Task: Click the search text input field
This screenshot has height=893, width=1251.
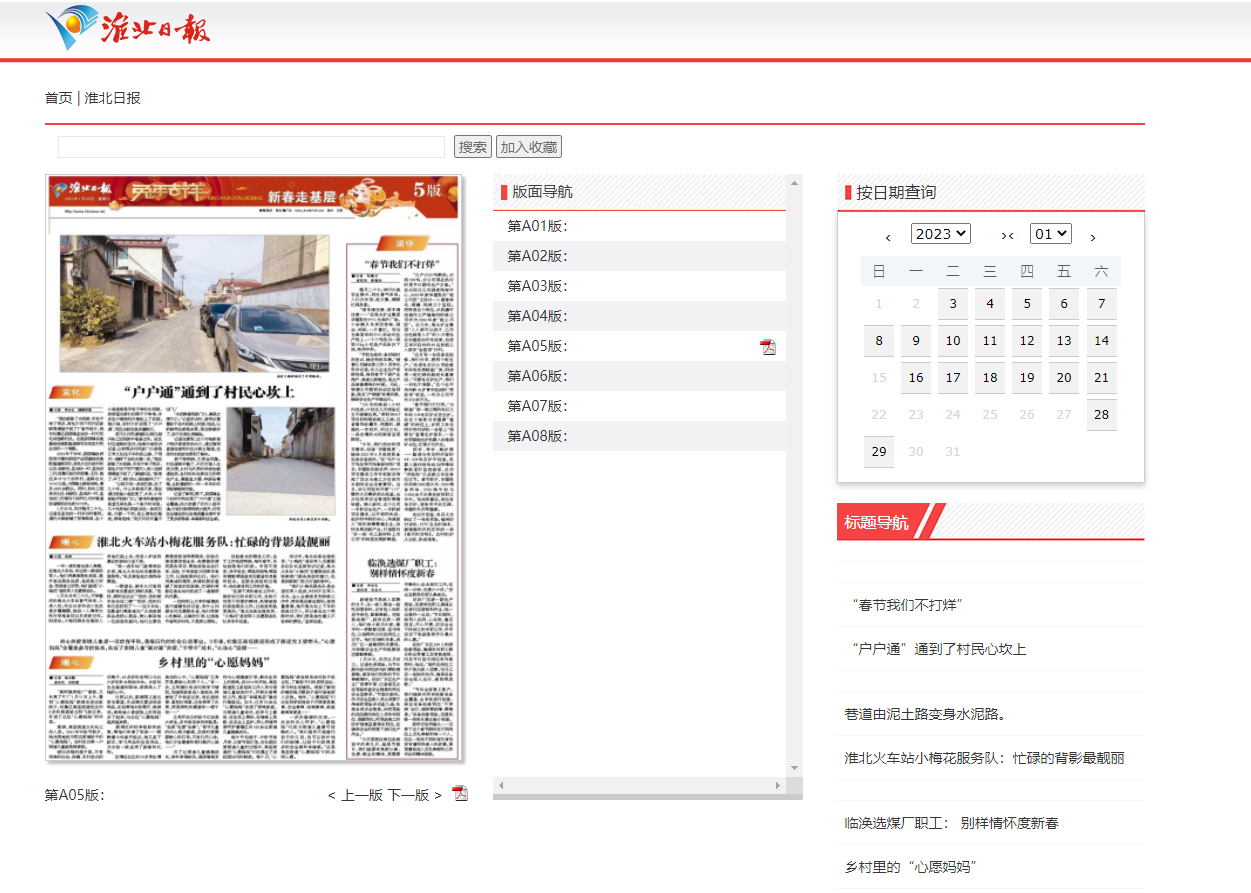Action: pyautogui.click(x=251, y=147)
